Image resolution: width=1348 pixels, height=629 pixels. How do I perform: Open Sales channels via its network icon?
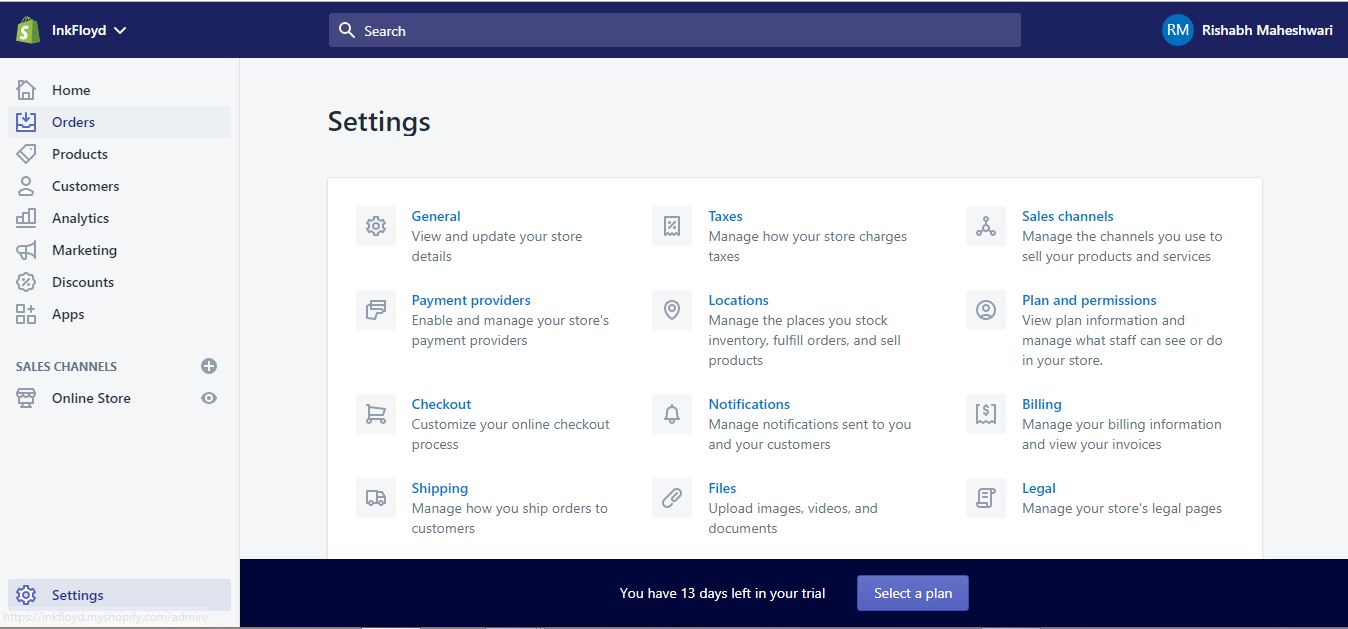[x=986, y=226]
